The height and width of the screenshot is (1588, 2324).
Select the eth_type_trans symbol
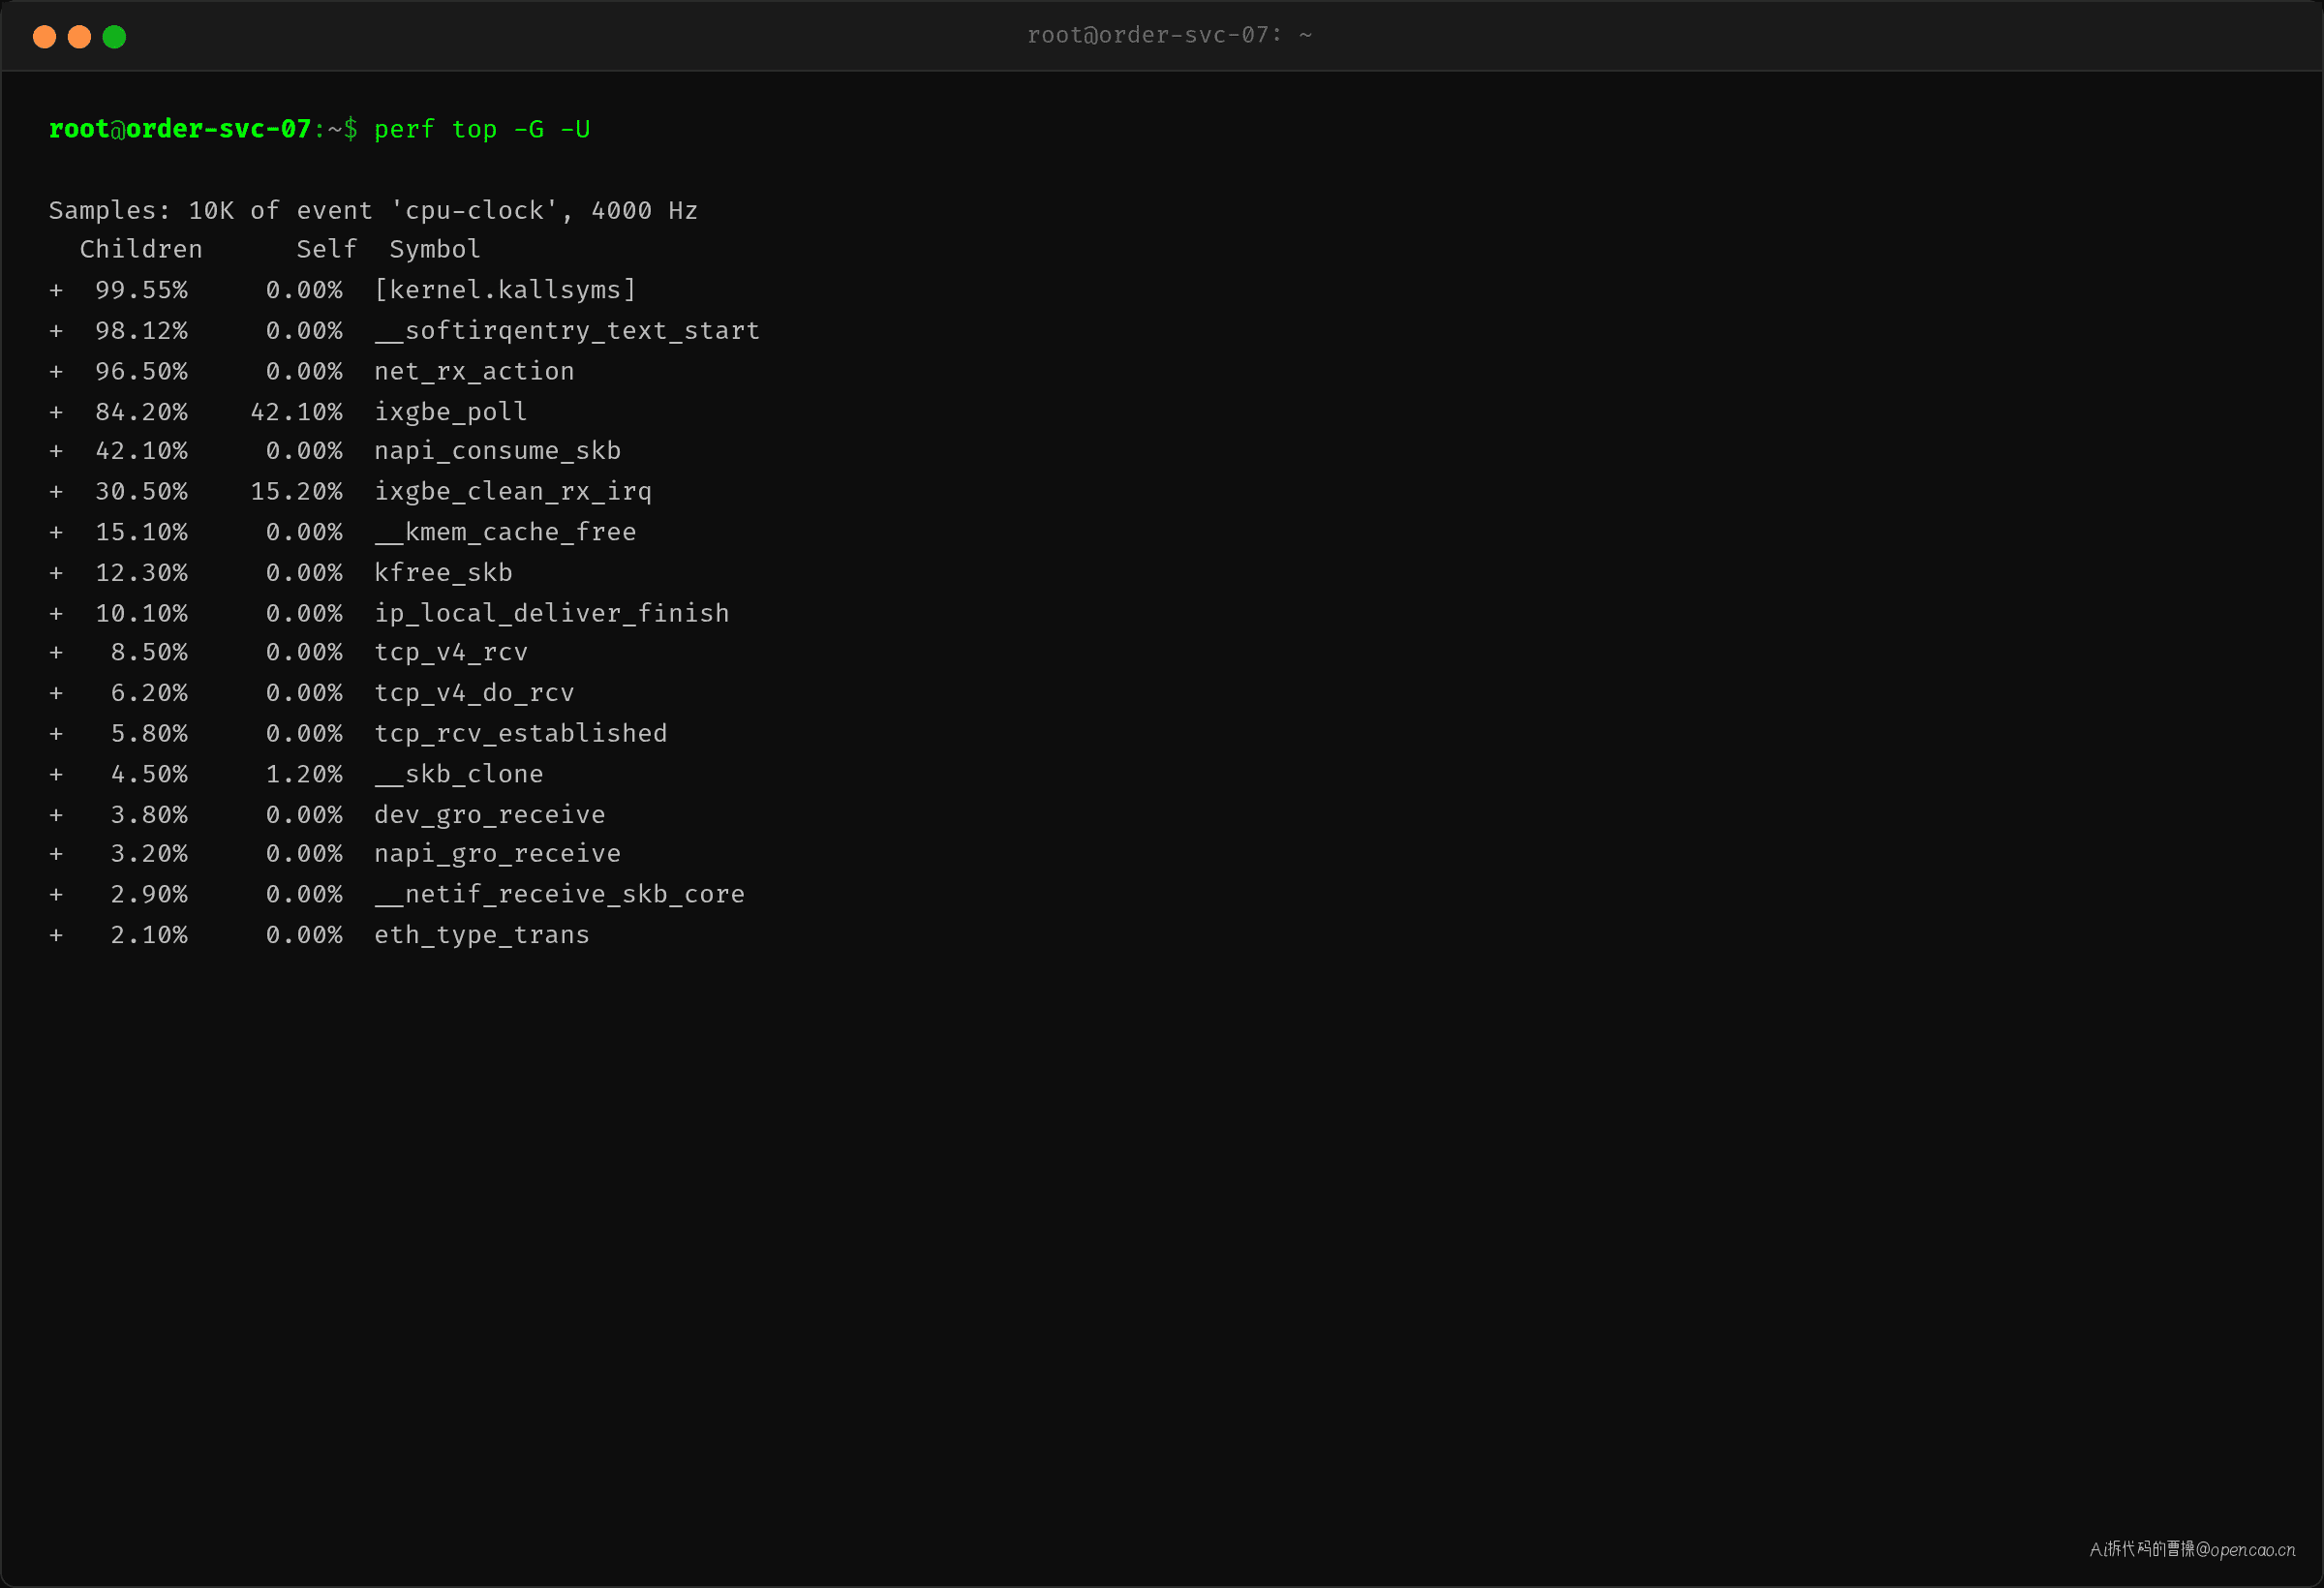click(482, 935)
